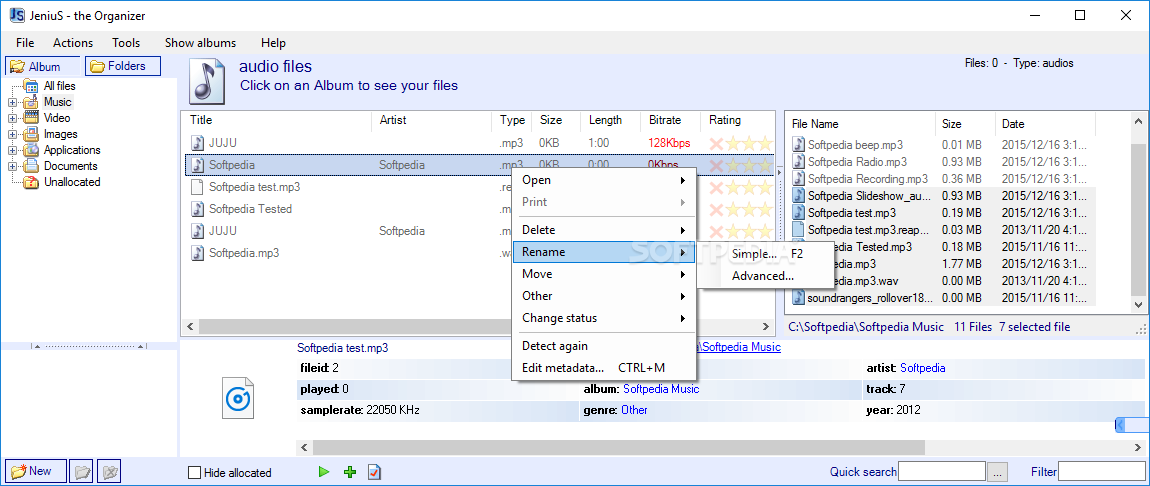1150x486 pixels.
Task: Open the Show albums menu
Action: (200, 43)
